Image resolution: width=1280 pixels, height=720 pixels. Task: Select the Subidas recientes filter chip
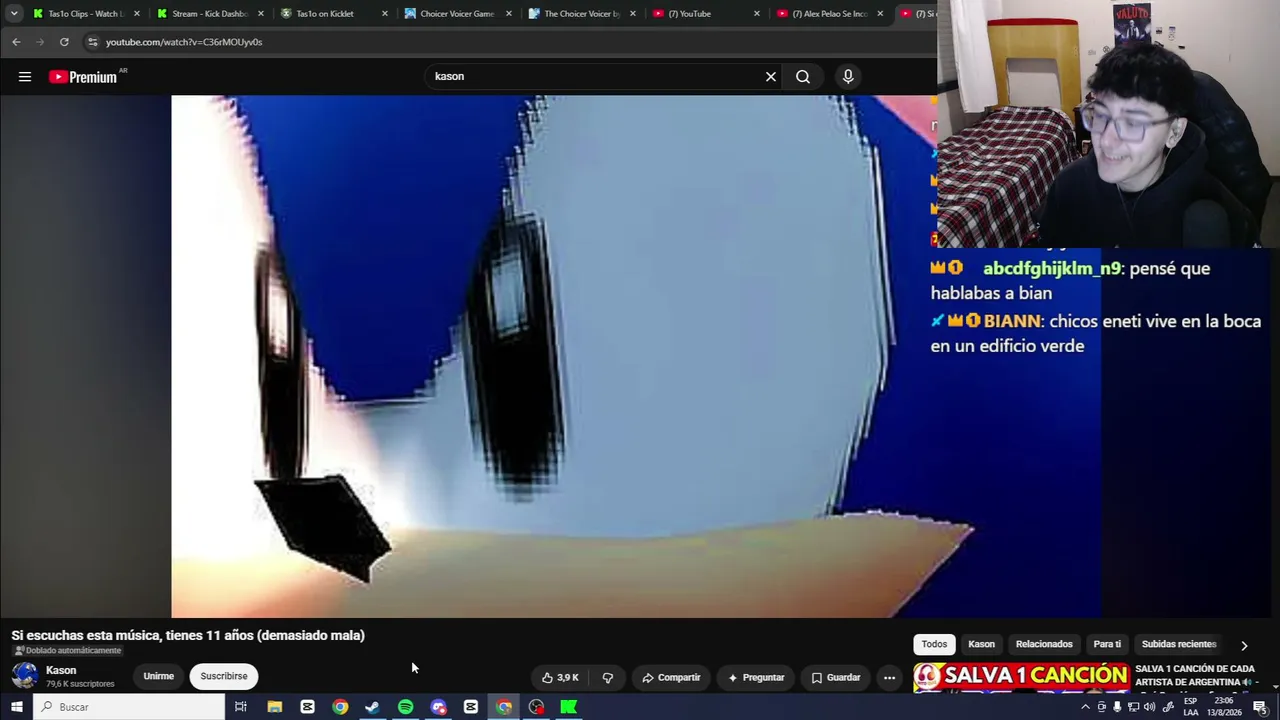pyautogui.click(x=1179, y=645)
